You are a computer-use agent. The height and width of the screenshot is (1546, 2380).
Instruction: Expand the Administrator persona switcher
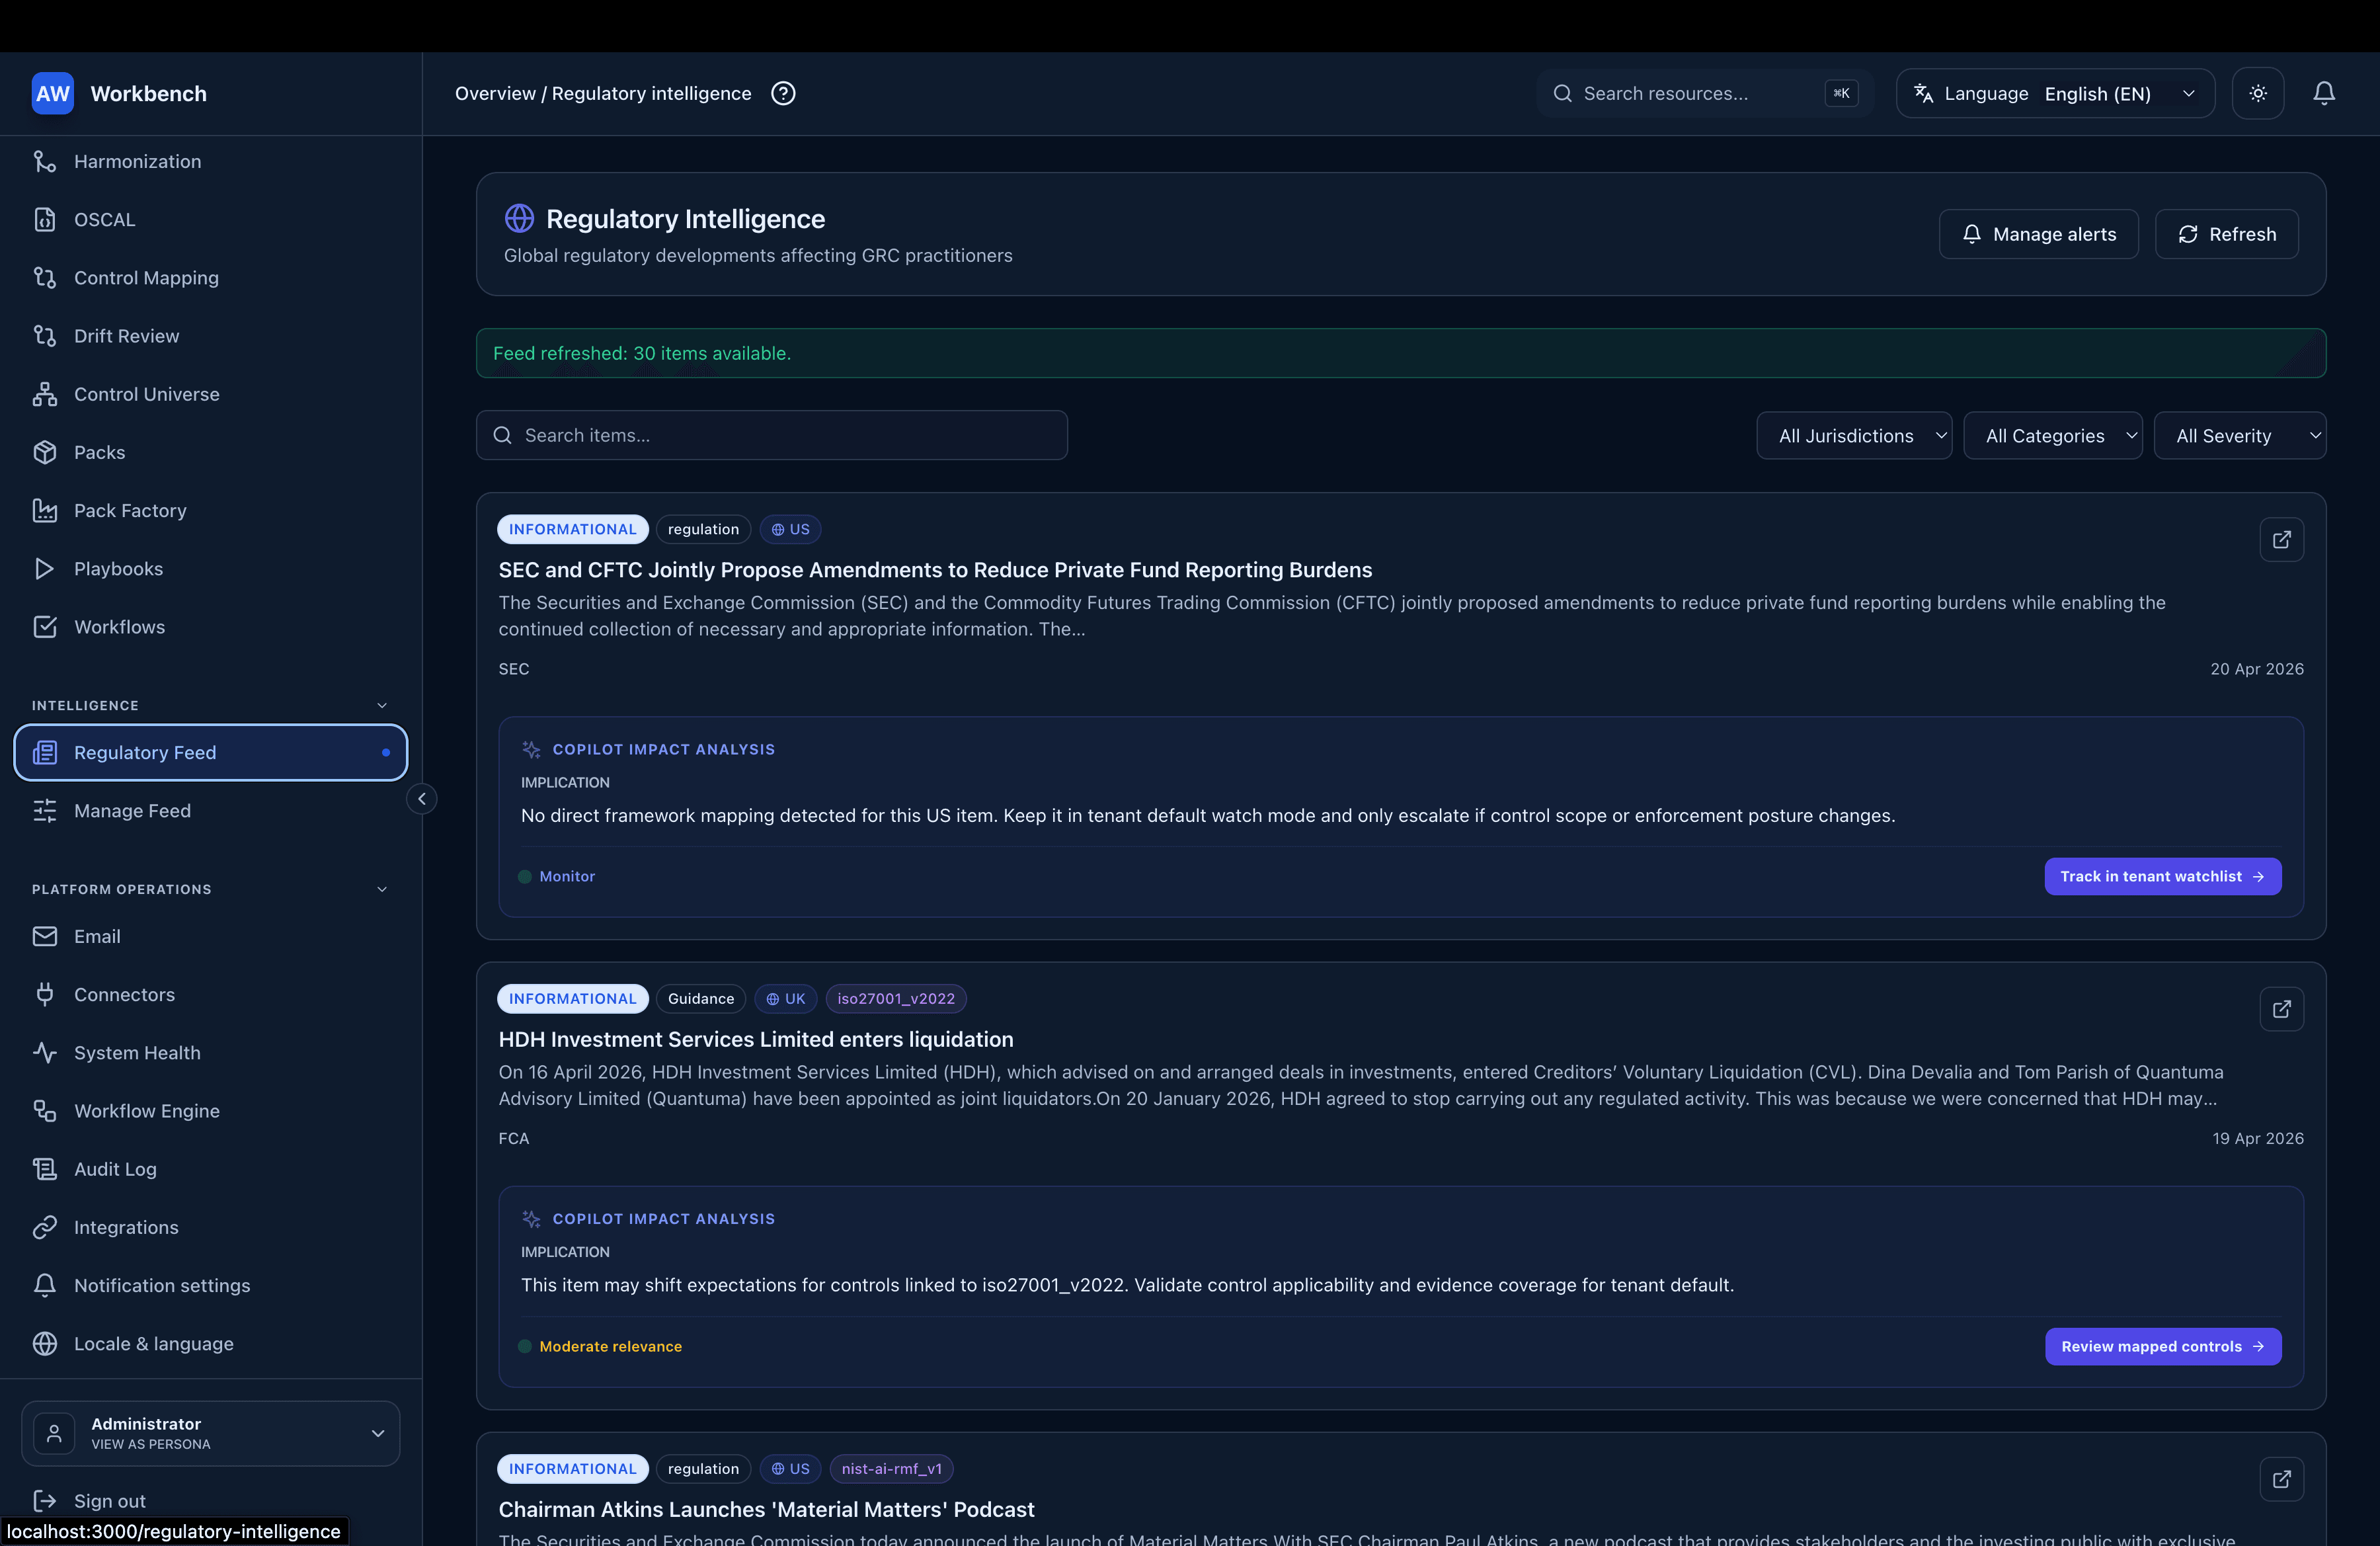click(x=210, y=1433)
